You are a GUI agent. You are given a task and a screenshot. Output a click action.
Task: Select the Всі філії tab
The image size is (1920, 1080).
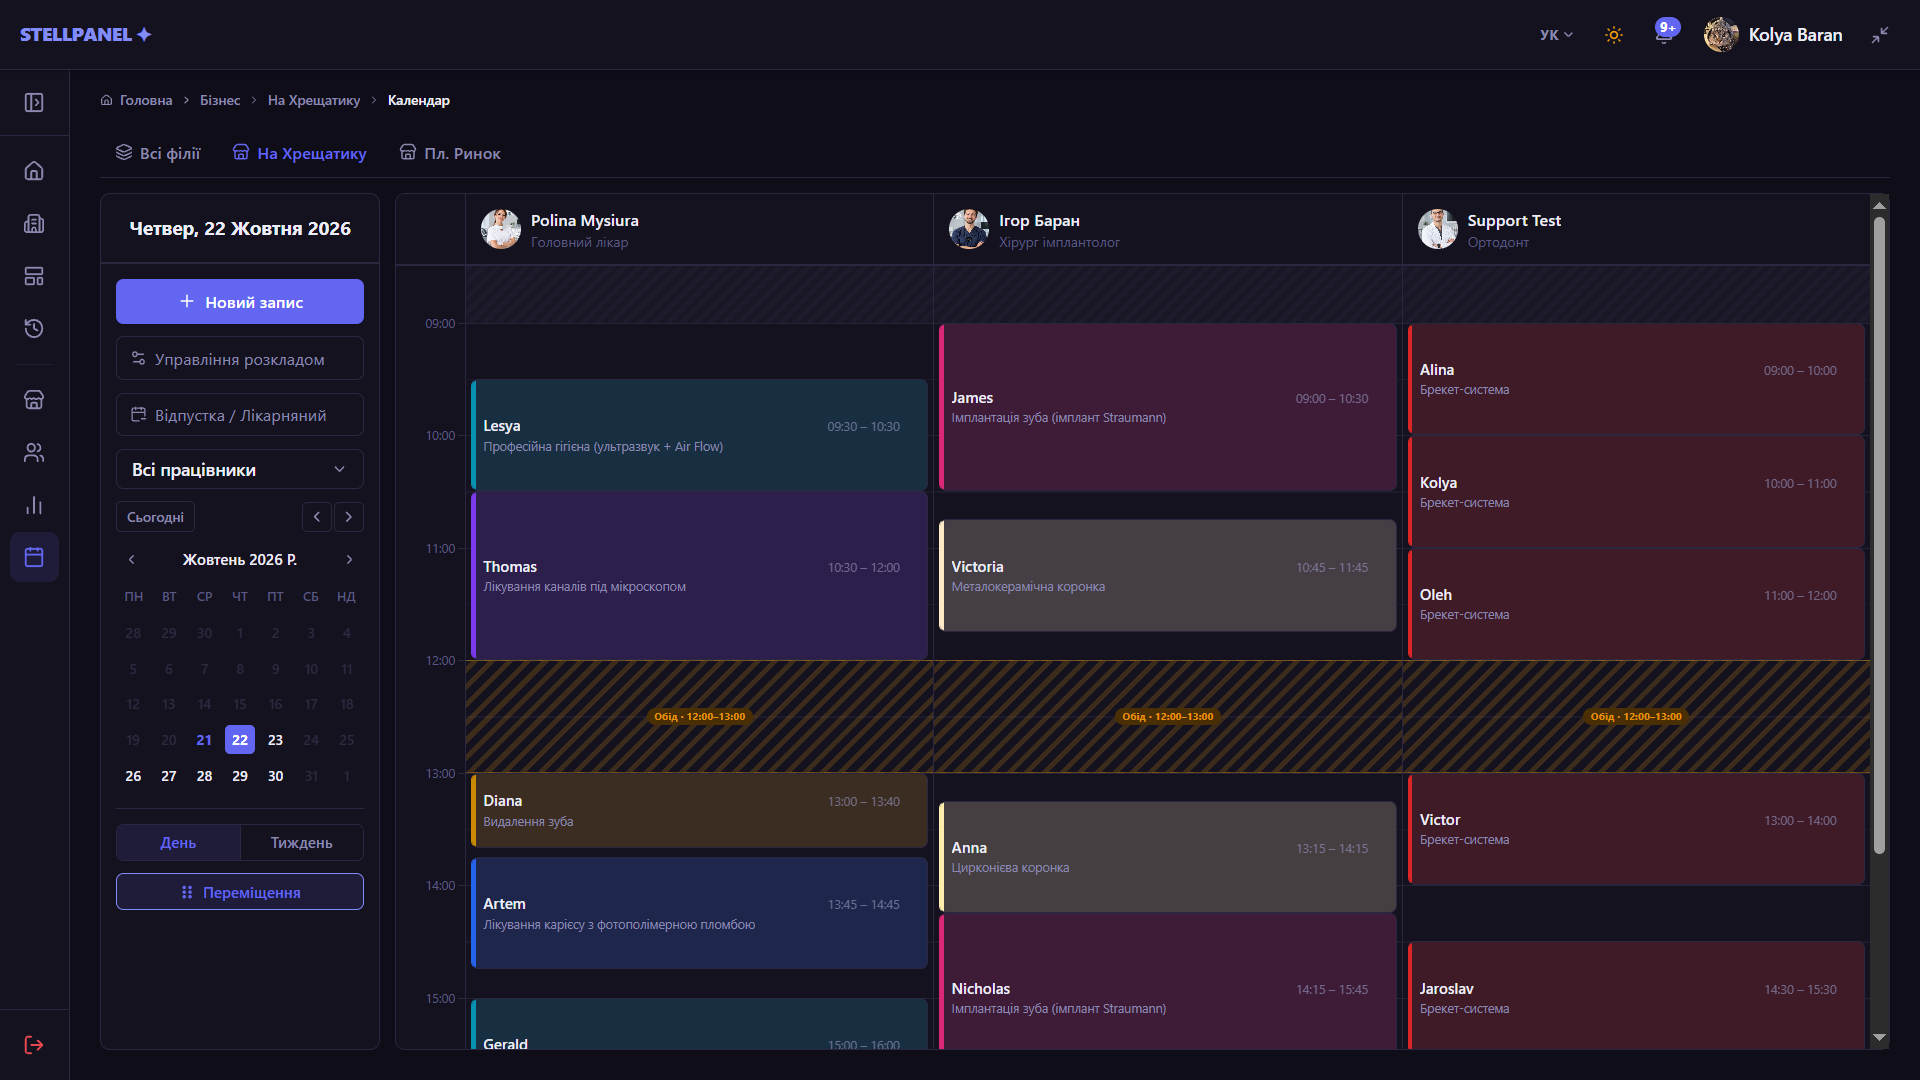coord(158,153)
